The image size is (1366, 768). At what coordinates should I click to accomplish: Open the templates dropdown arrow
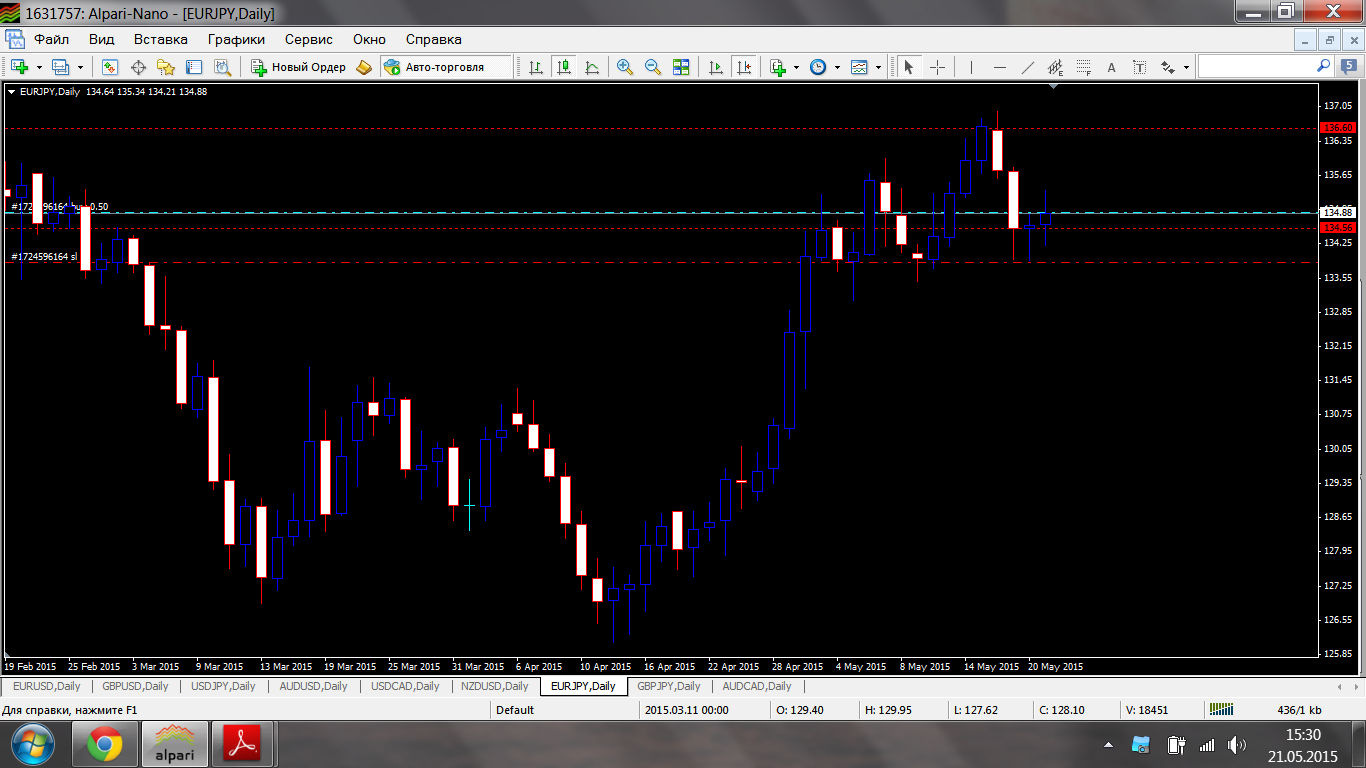click(x=878, y=67)
